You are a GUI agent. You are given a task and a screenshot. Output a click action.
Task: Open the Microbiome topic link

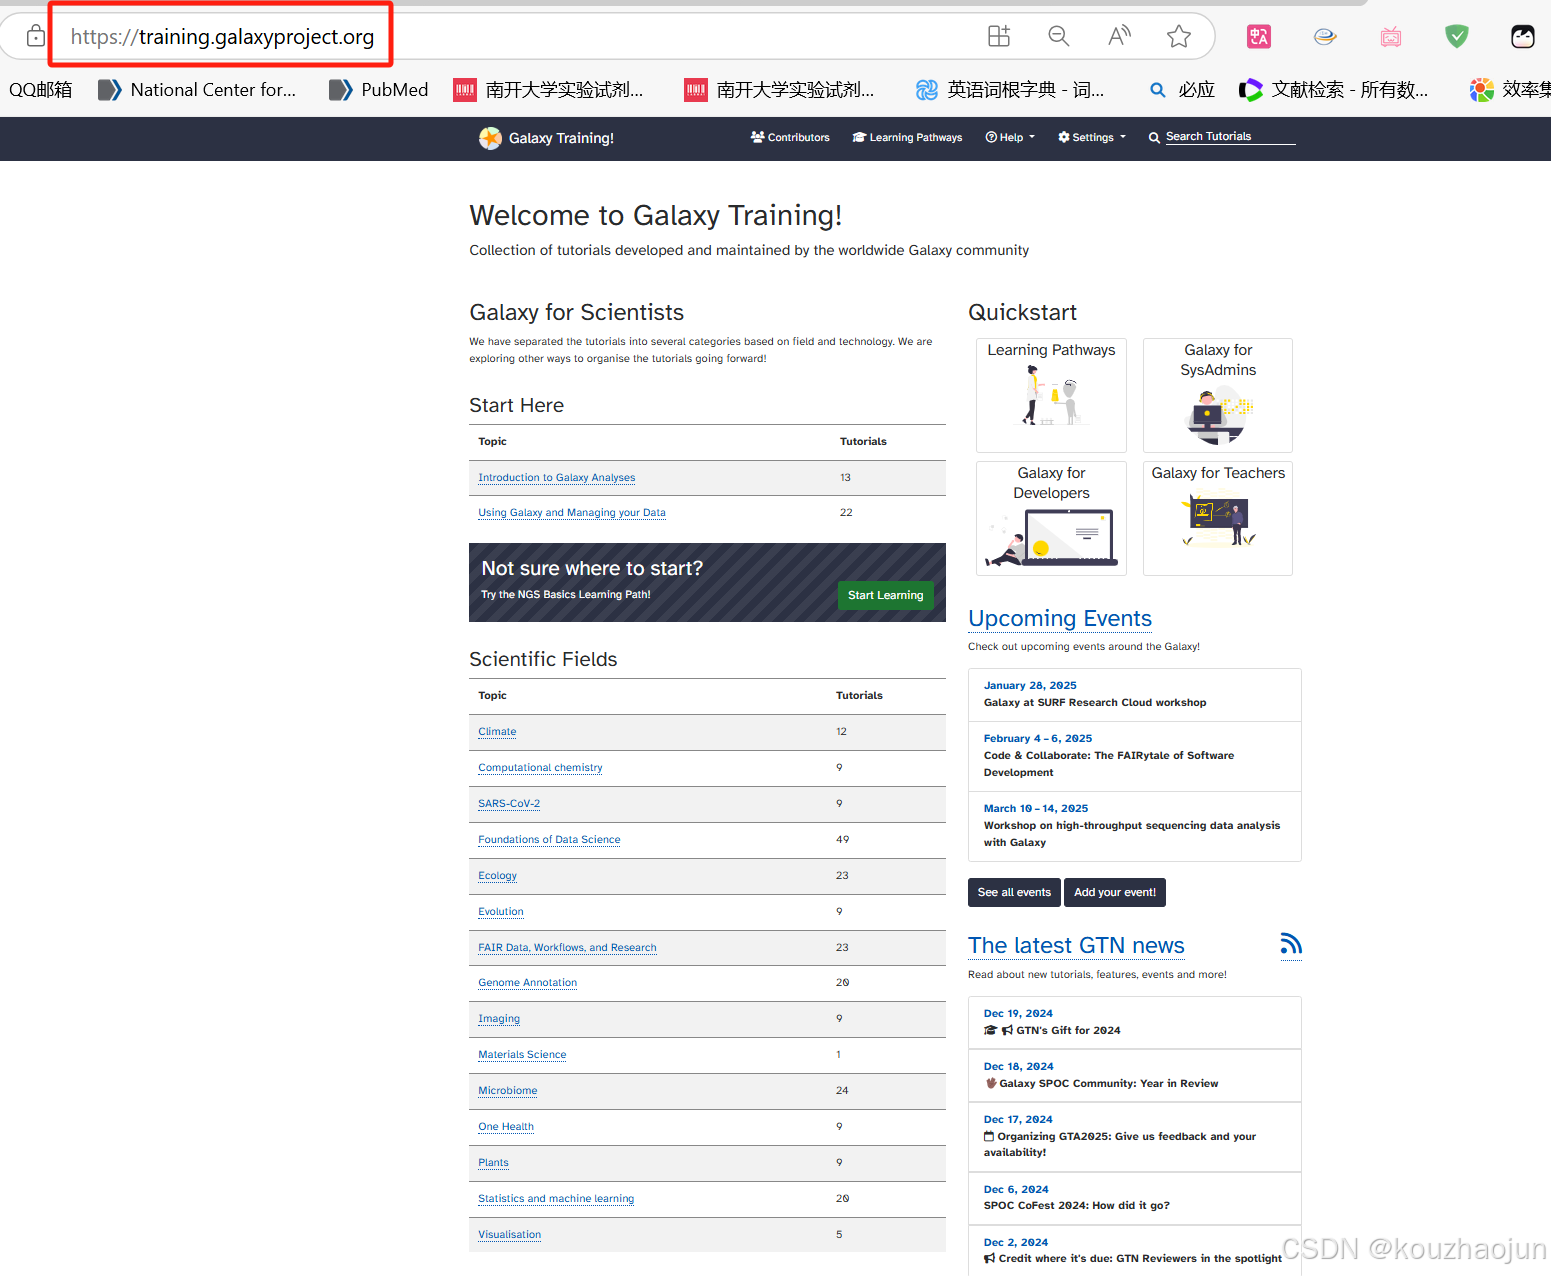(508, 1091)
